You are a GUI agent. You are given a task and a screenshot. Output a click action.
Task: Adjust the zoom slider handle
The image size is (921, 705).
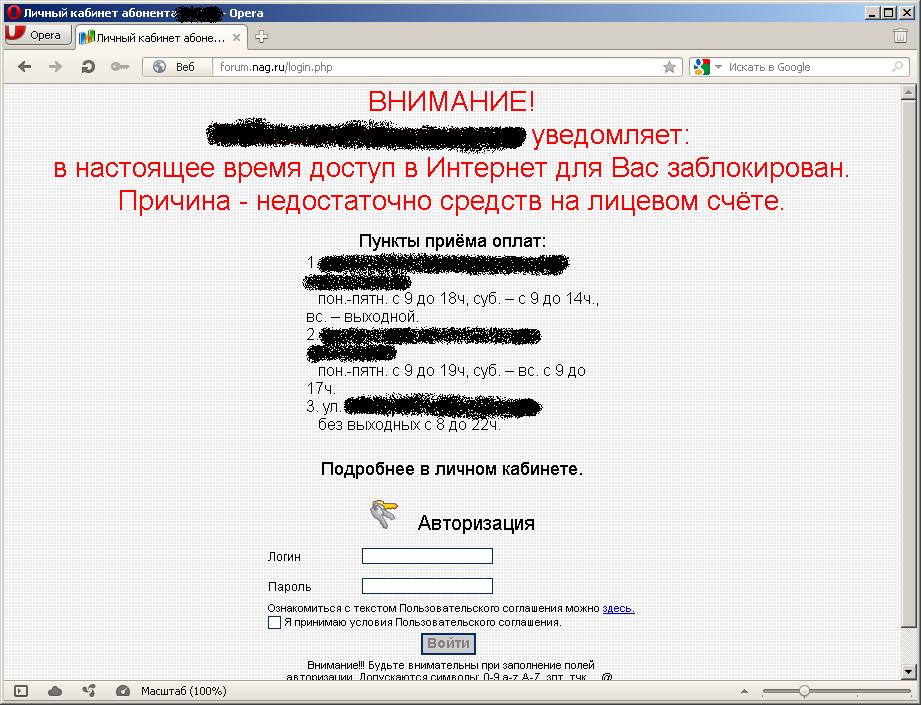tap(804, 691)
